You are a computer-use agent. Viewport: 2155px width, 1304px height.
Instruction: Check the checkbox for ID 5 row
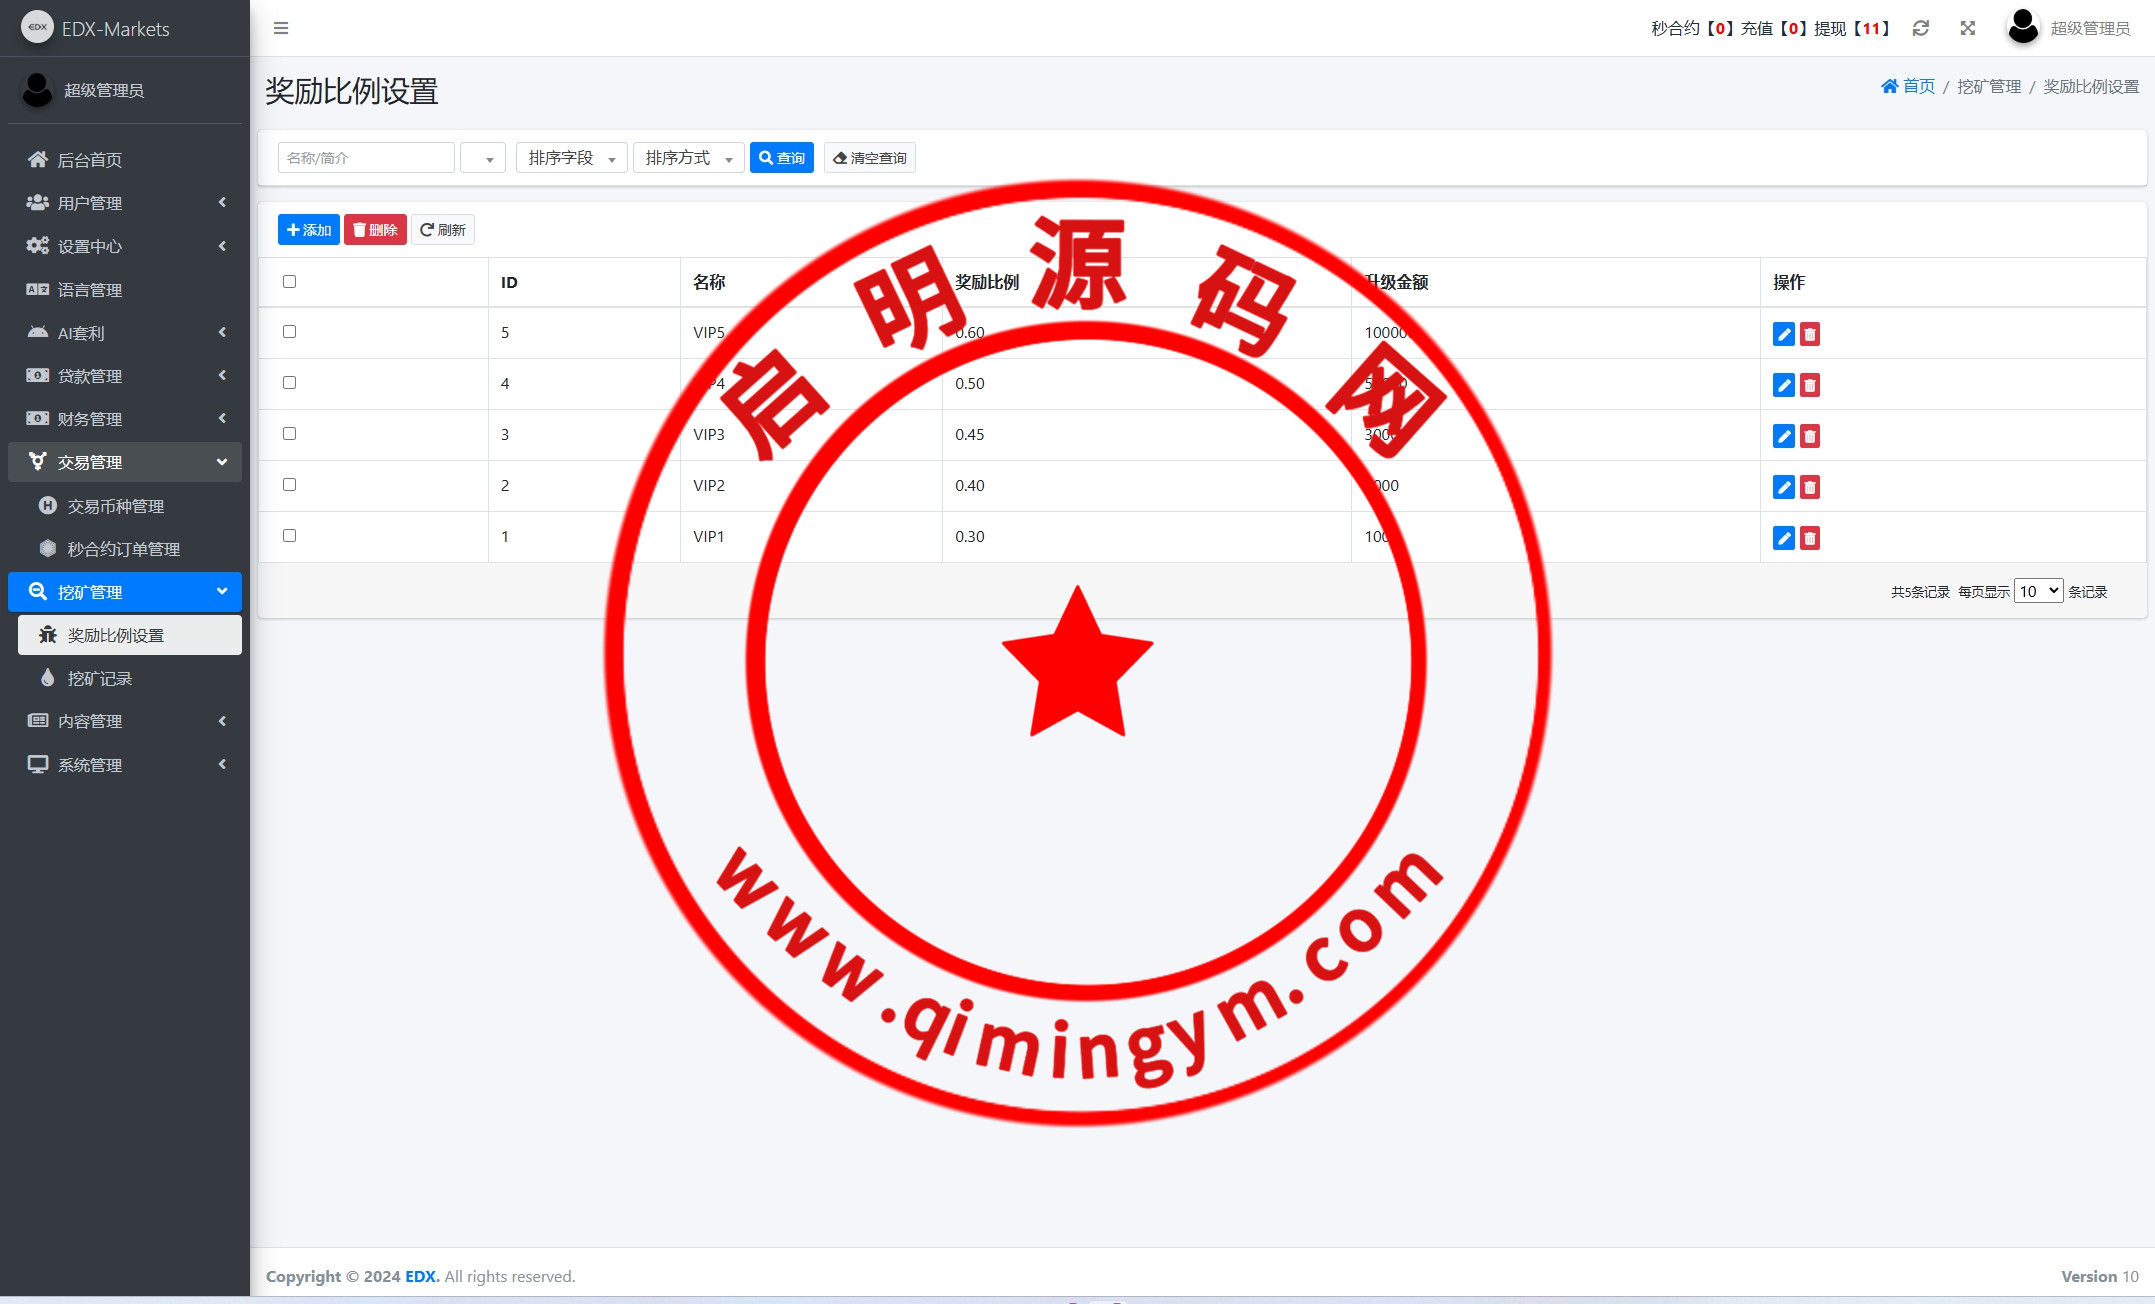[290, 332]
